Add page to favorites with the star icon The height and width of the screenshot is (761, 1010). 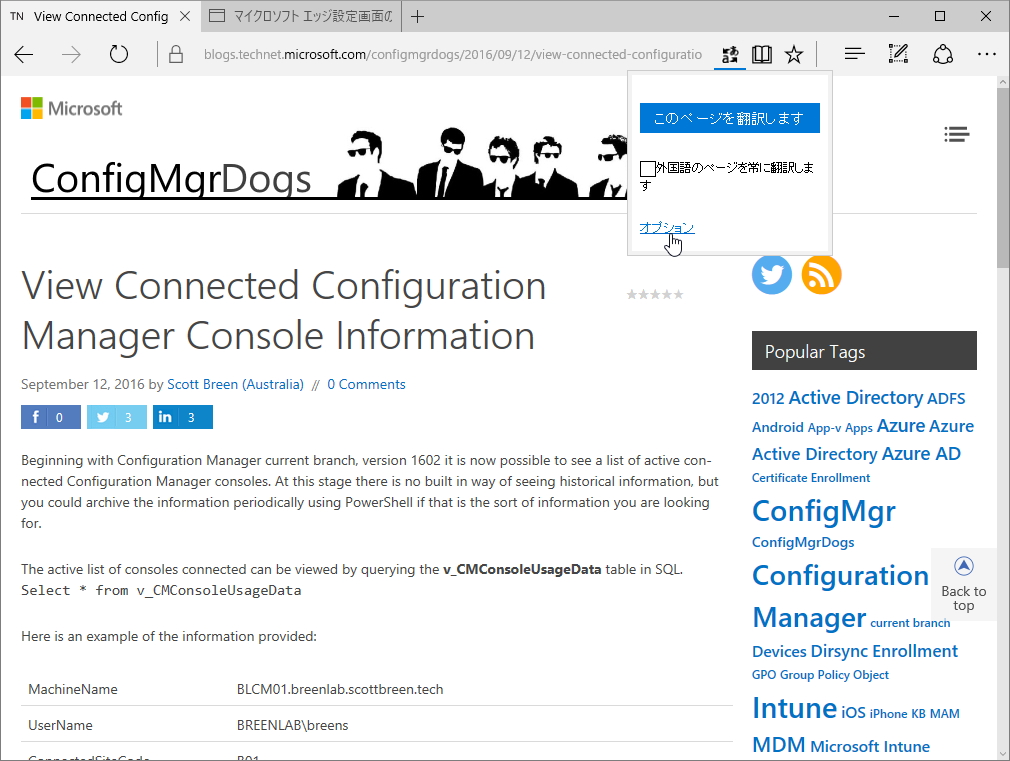(x=793, y=54)
